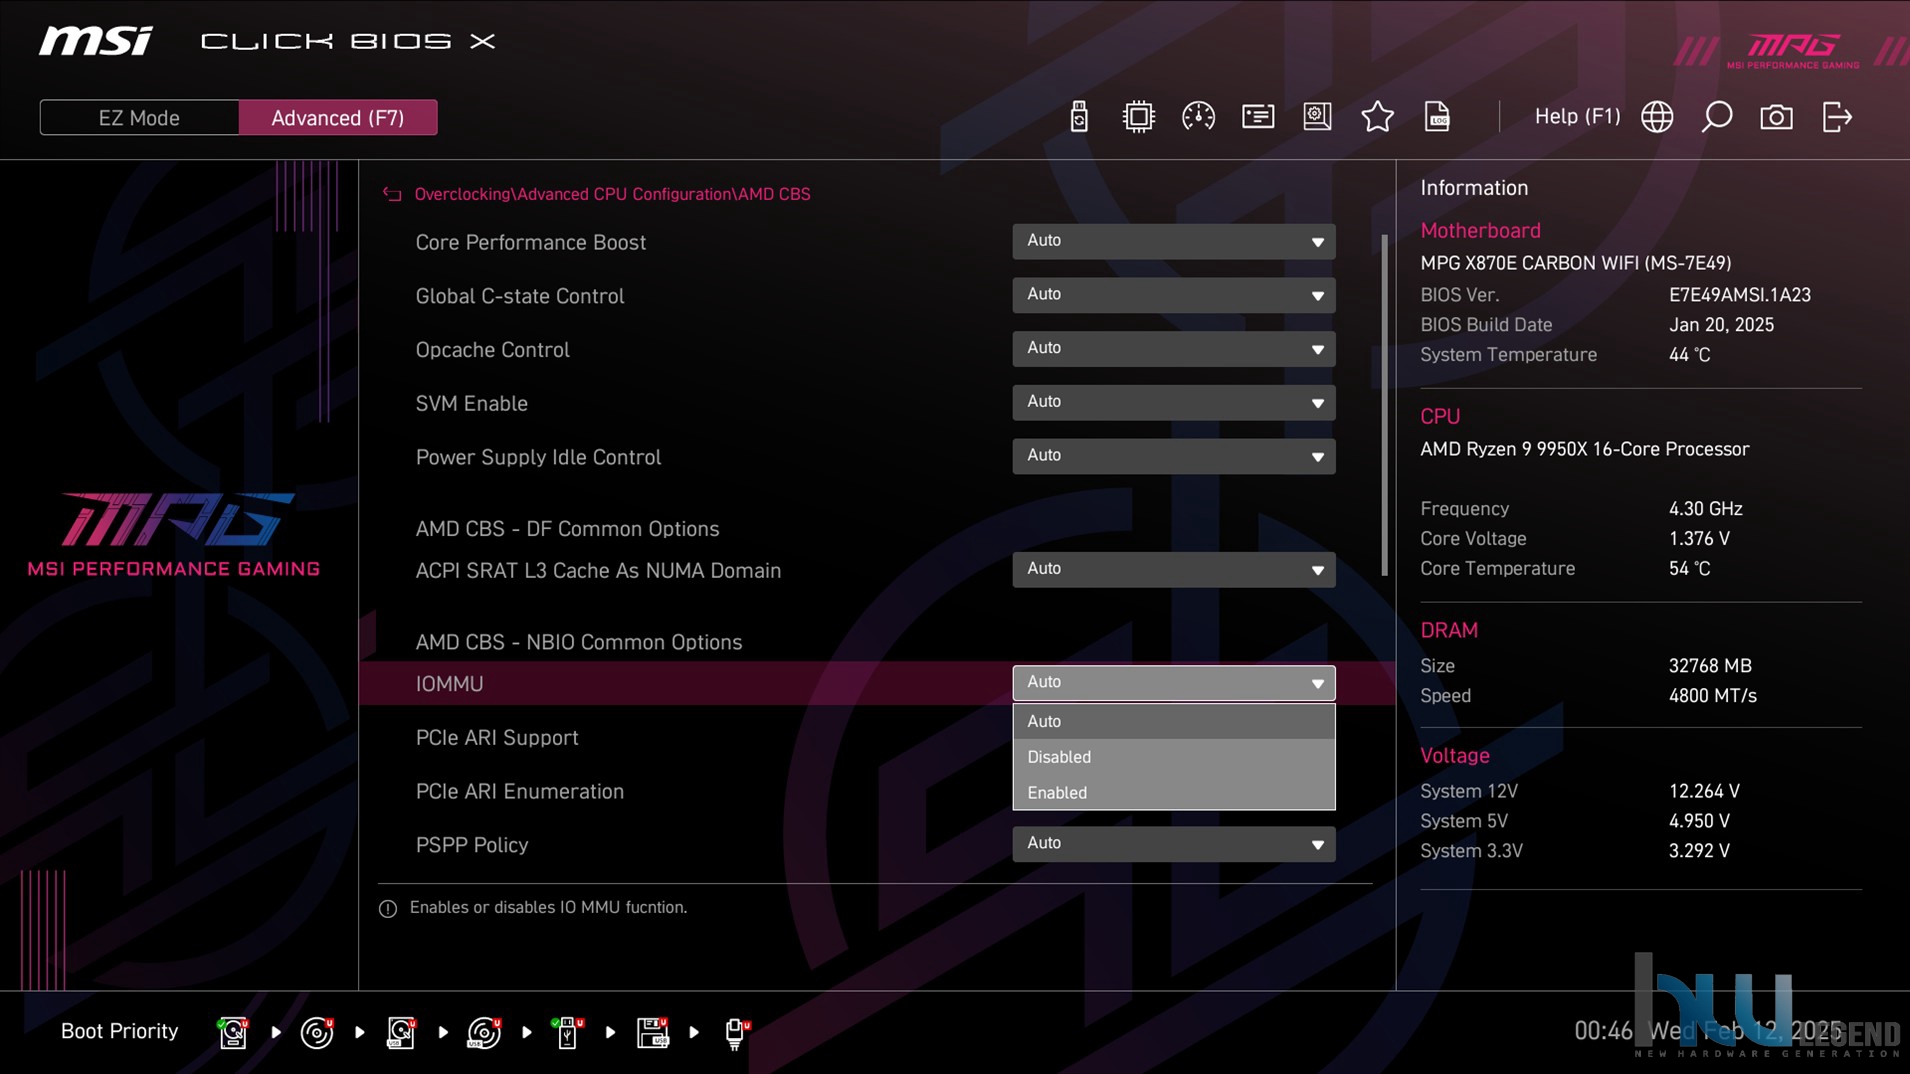
Task: Select the Power Supply Idle Control label
Action: point(538,457)
